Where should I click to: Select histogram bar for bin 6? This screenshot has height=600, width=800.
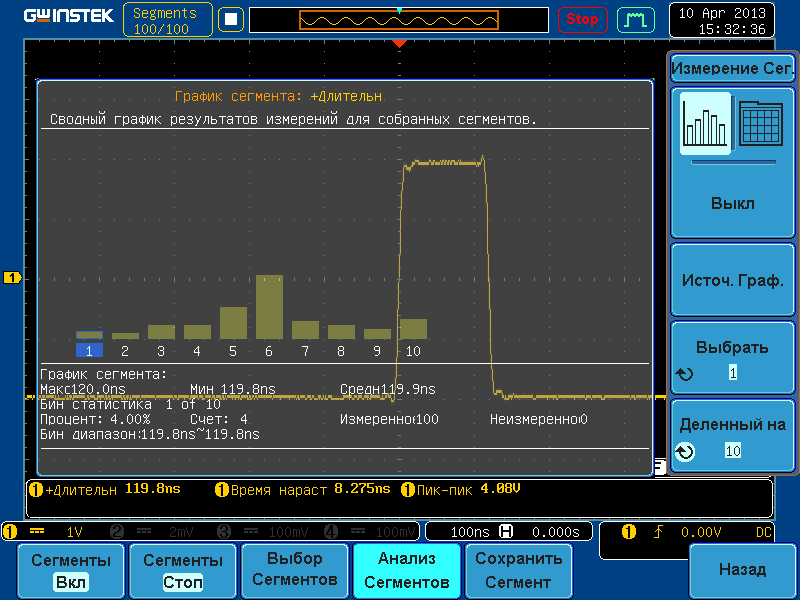(x=269, y=307)
